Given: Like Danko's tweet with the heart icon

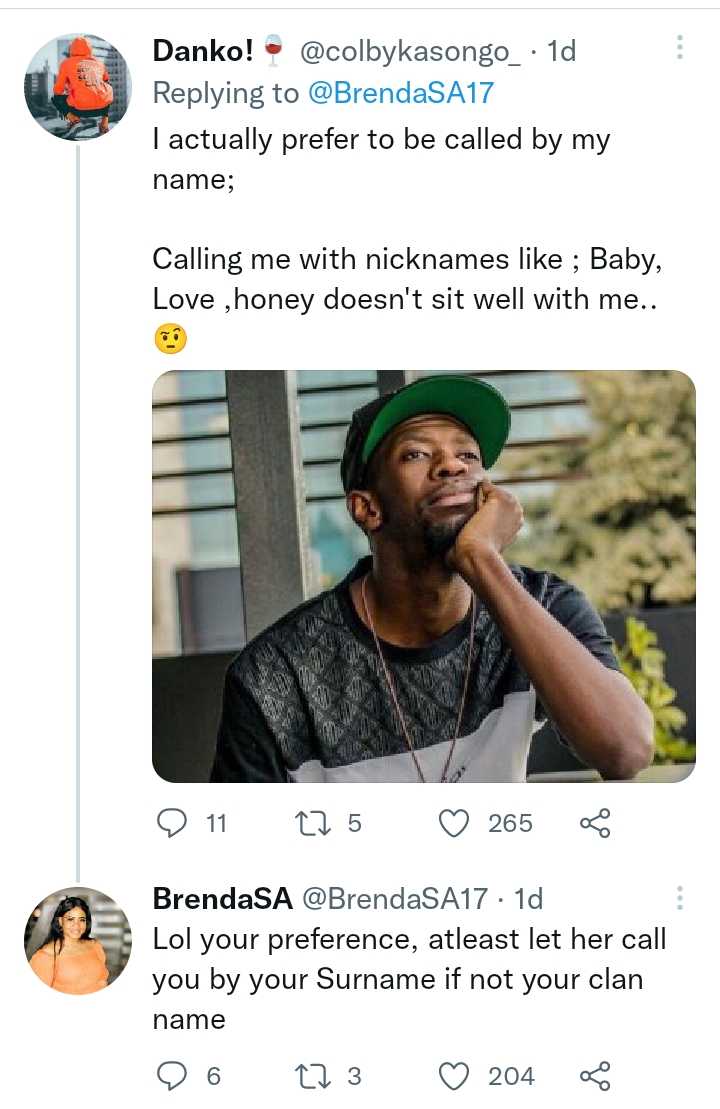Looking at the screenshot, I should pyautogui.click(x=455, y=823).
